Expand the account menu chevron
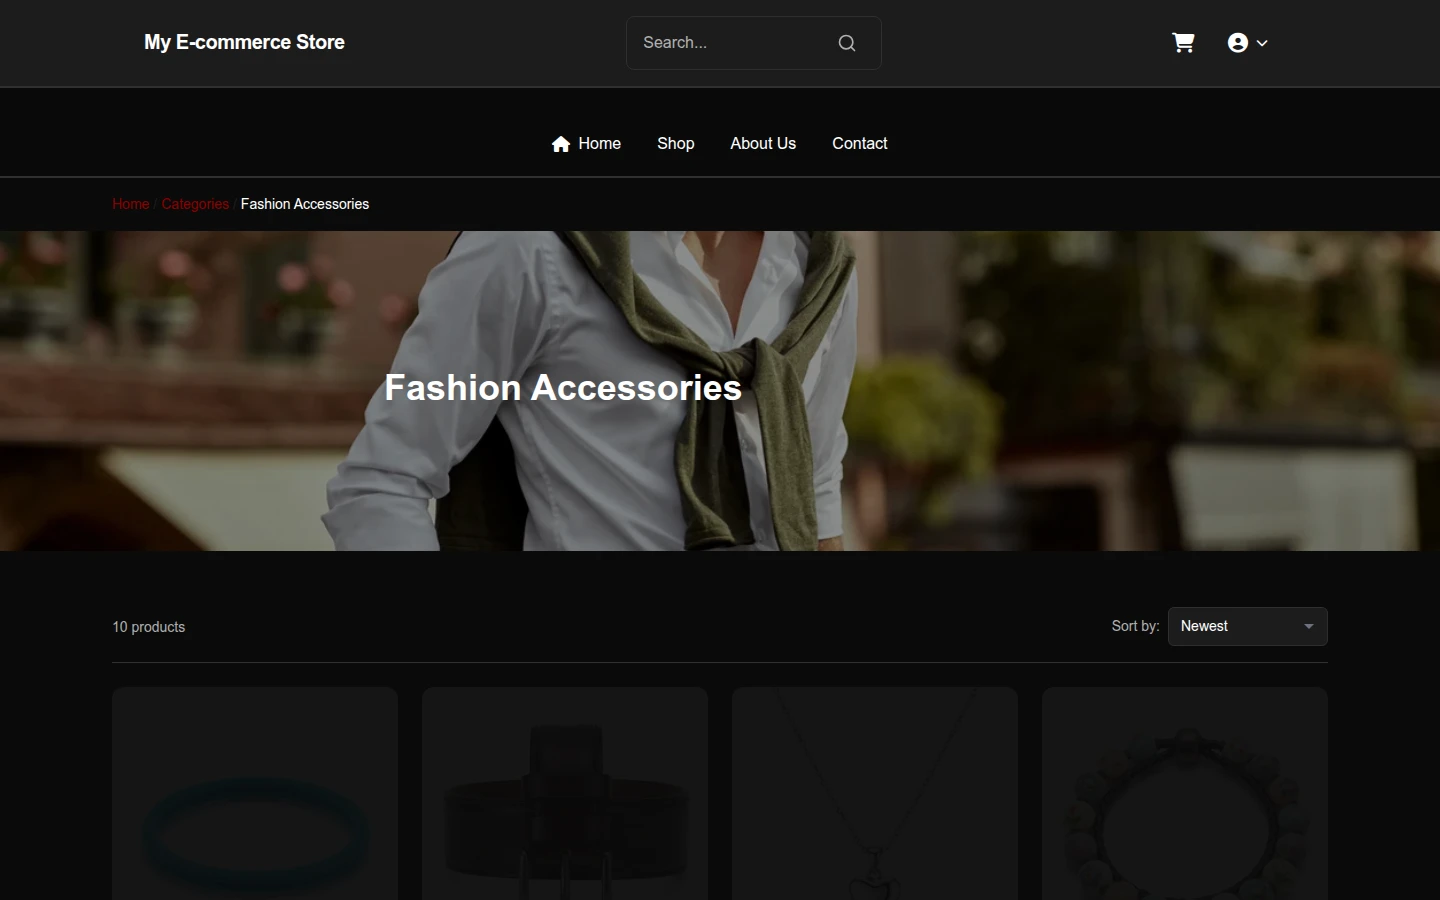This screenshot has width=1440, height=900. pos(1262,43)
